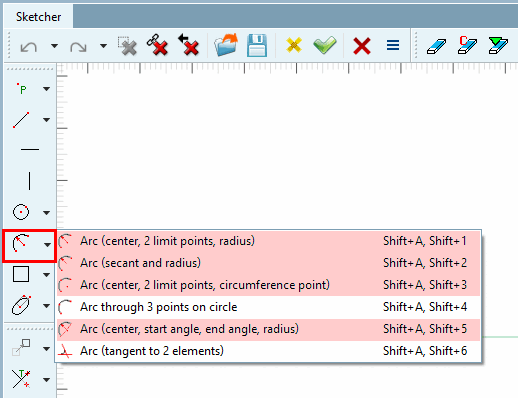Expand the Rectangle tool dropdown
The image size is (518, 398).
coord(46,275)
